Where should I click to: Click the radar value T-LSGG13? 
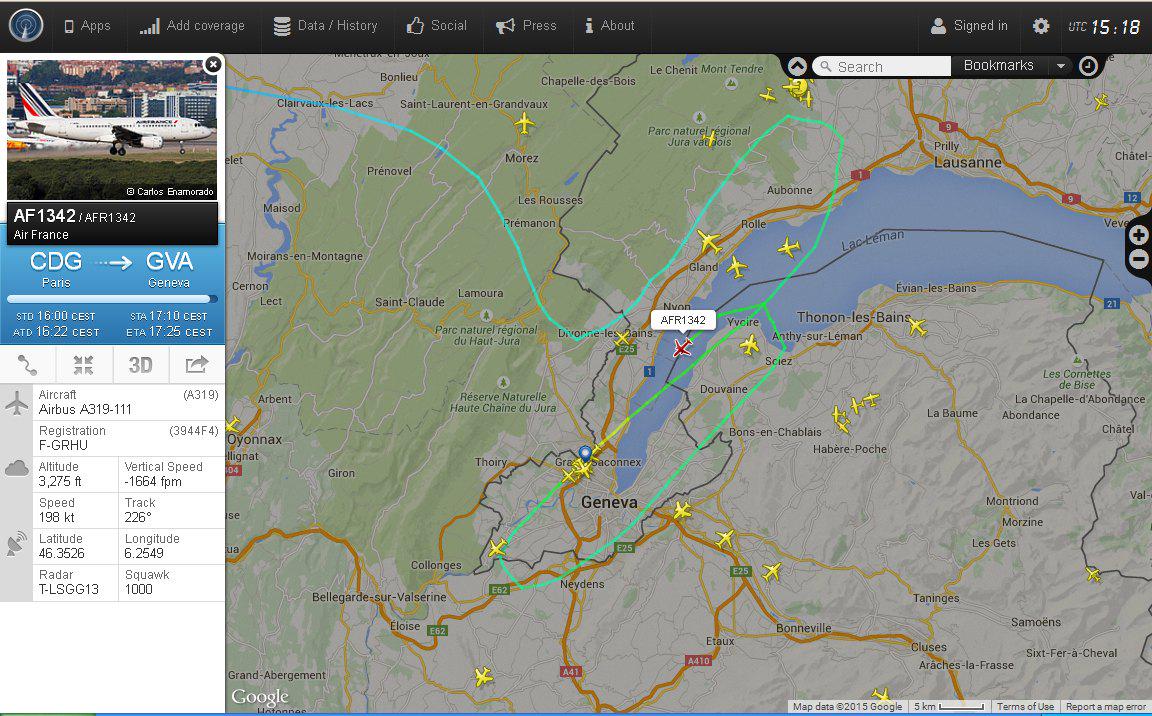pos(68,590)
